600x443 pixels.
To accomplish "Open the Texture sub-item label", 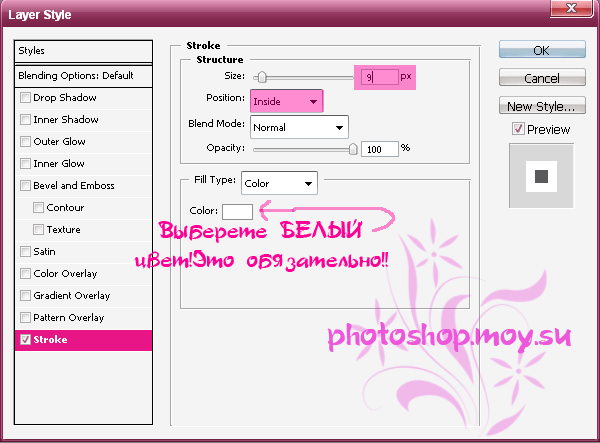I will [x=64, y=230].
